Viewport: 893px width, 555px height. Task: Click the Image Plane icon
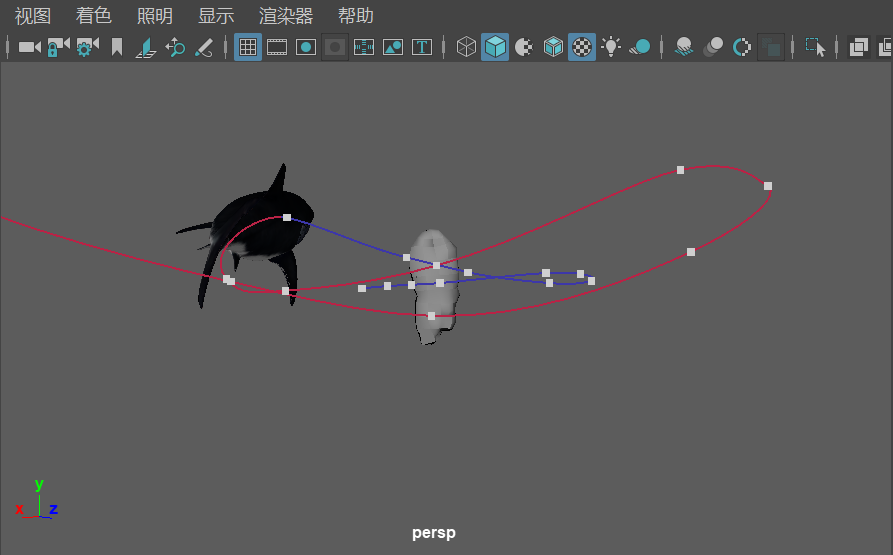point(146,47)
